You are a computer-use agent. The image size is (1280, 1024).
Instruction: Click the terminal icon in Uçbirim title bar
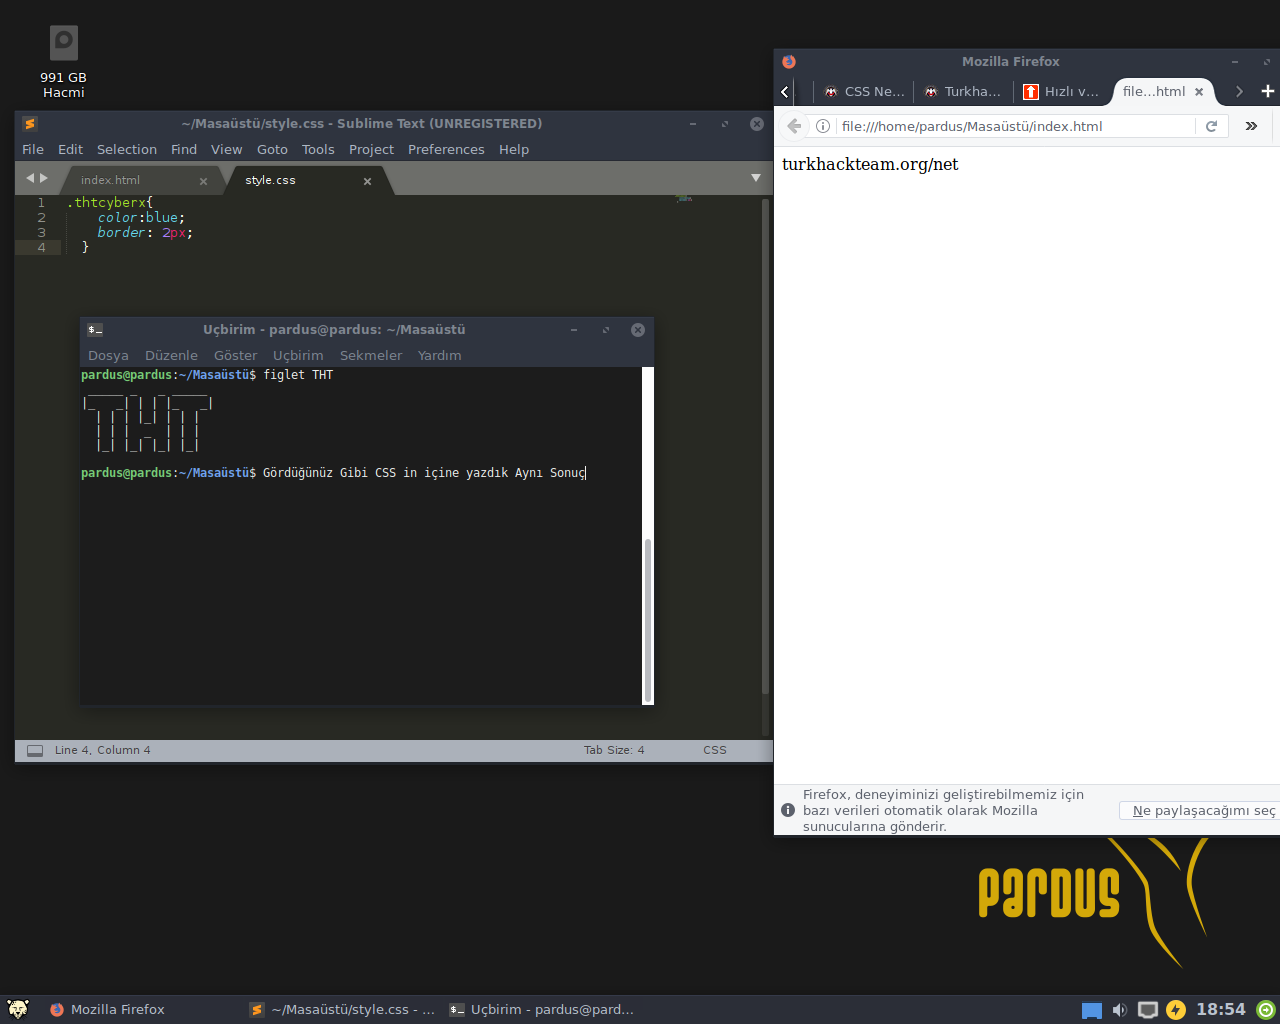tap(95, 330)
